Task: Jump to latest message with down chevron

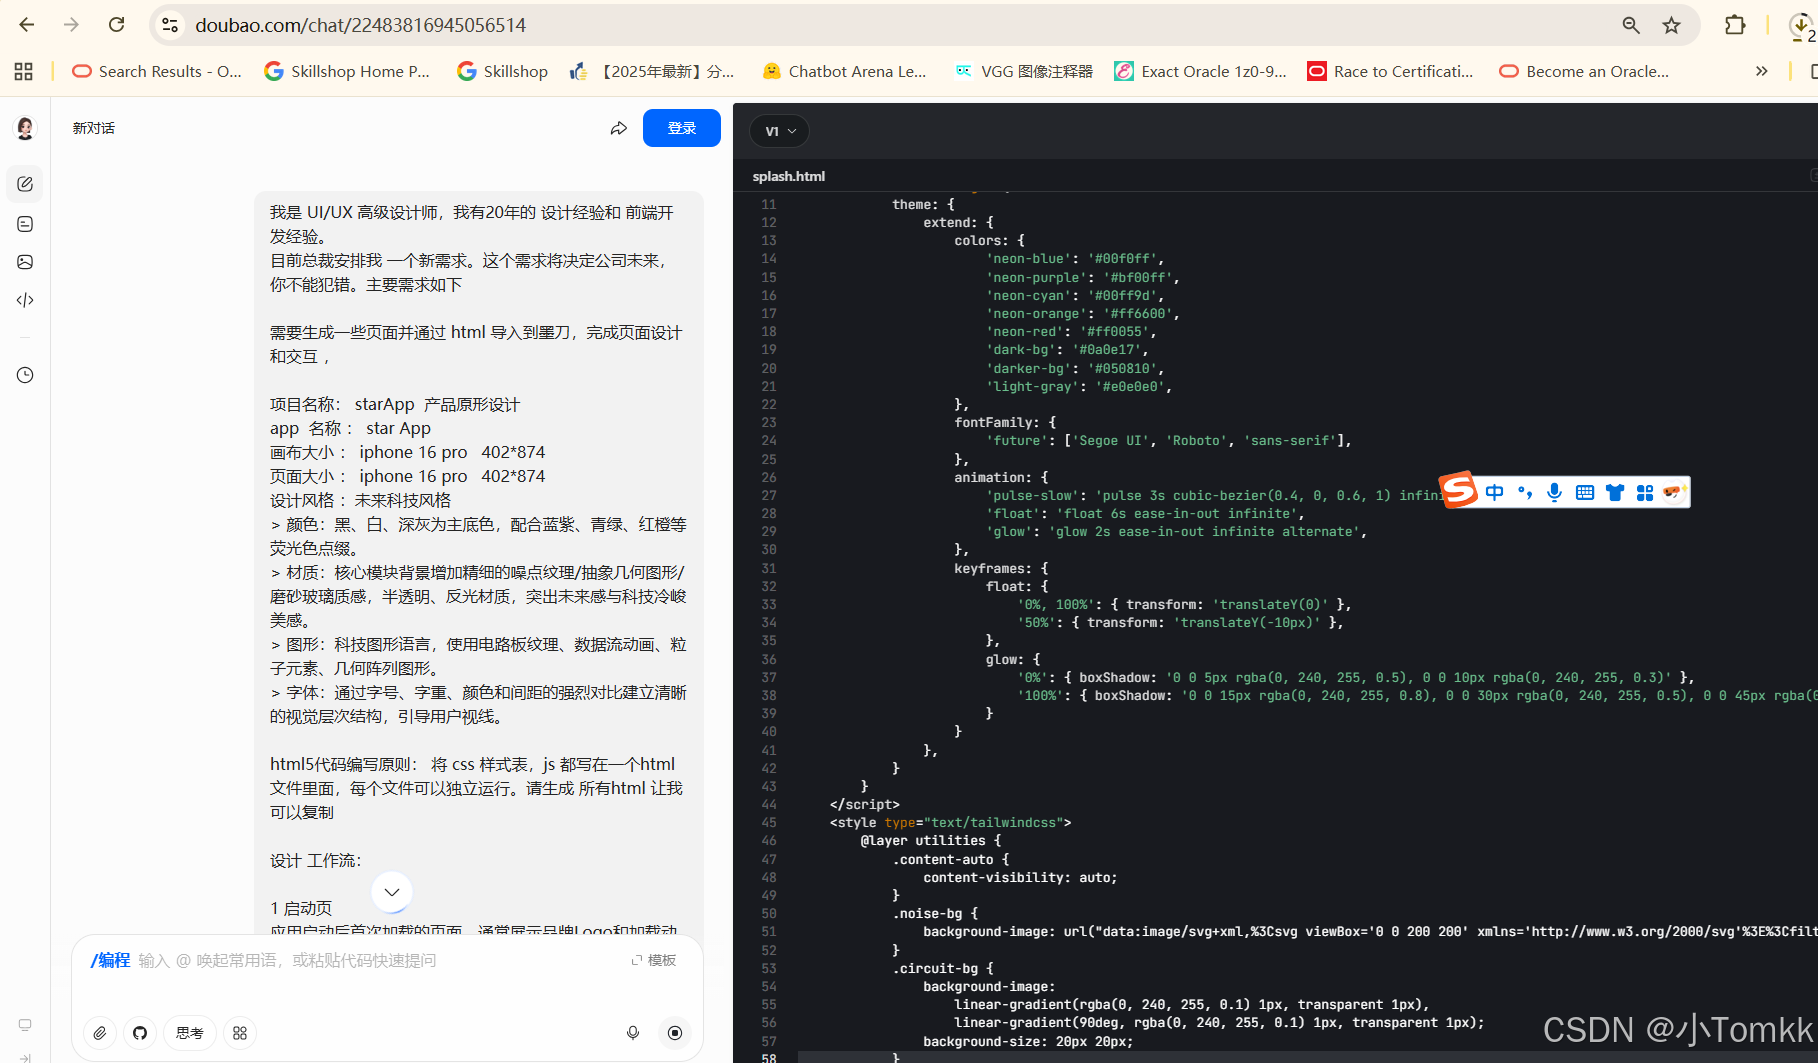Action: click(x=392, y=892)
